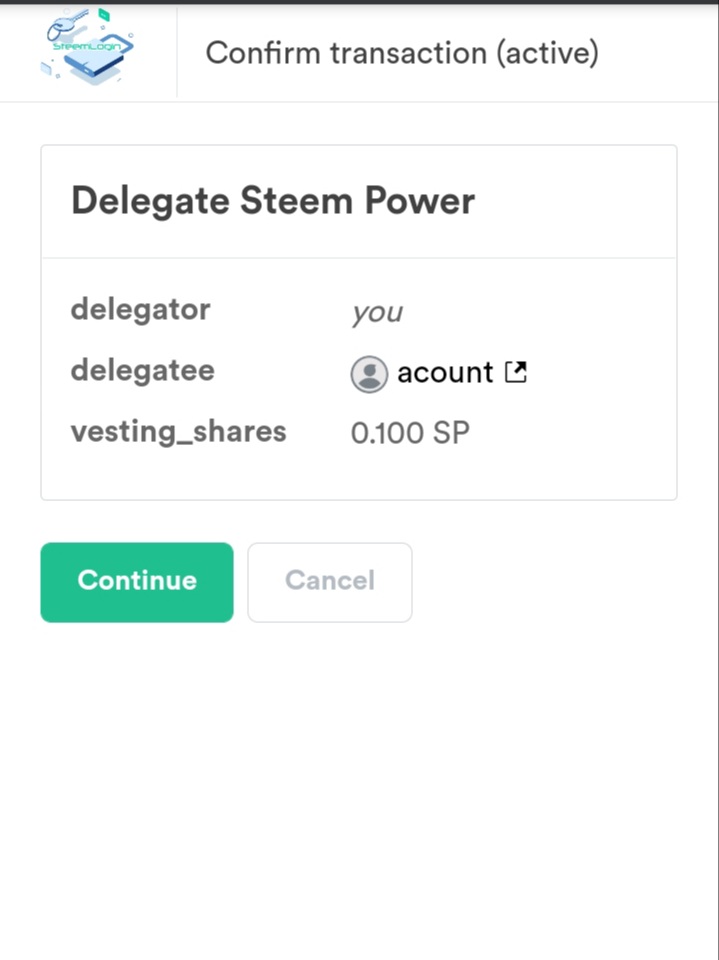Click the '(active)' text in header
Image resolution: width=719 pixels, height=960 pixels.
(547, 53)
